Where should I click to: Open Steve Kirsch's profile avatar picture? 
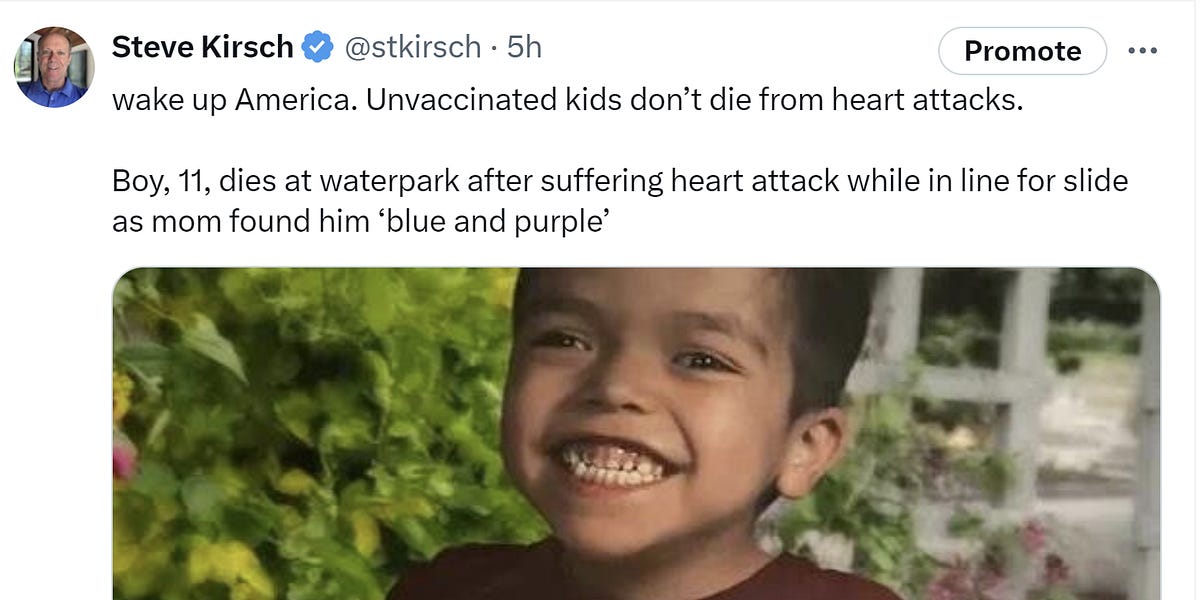click(x=55, y=67)
